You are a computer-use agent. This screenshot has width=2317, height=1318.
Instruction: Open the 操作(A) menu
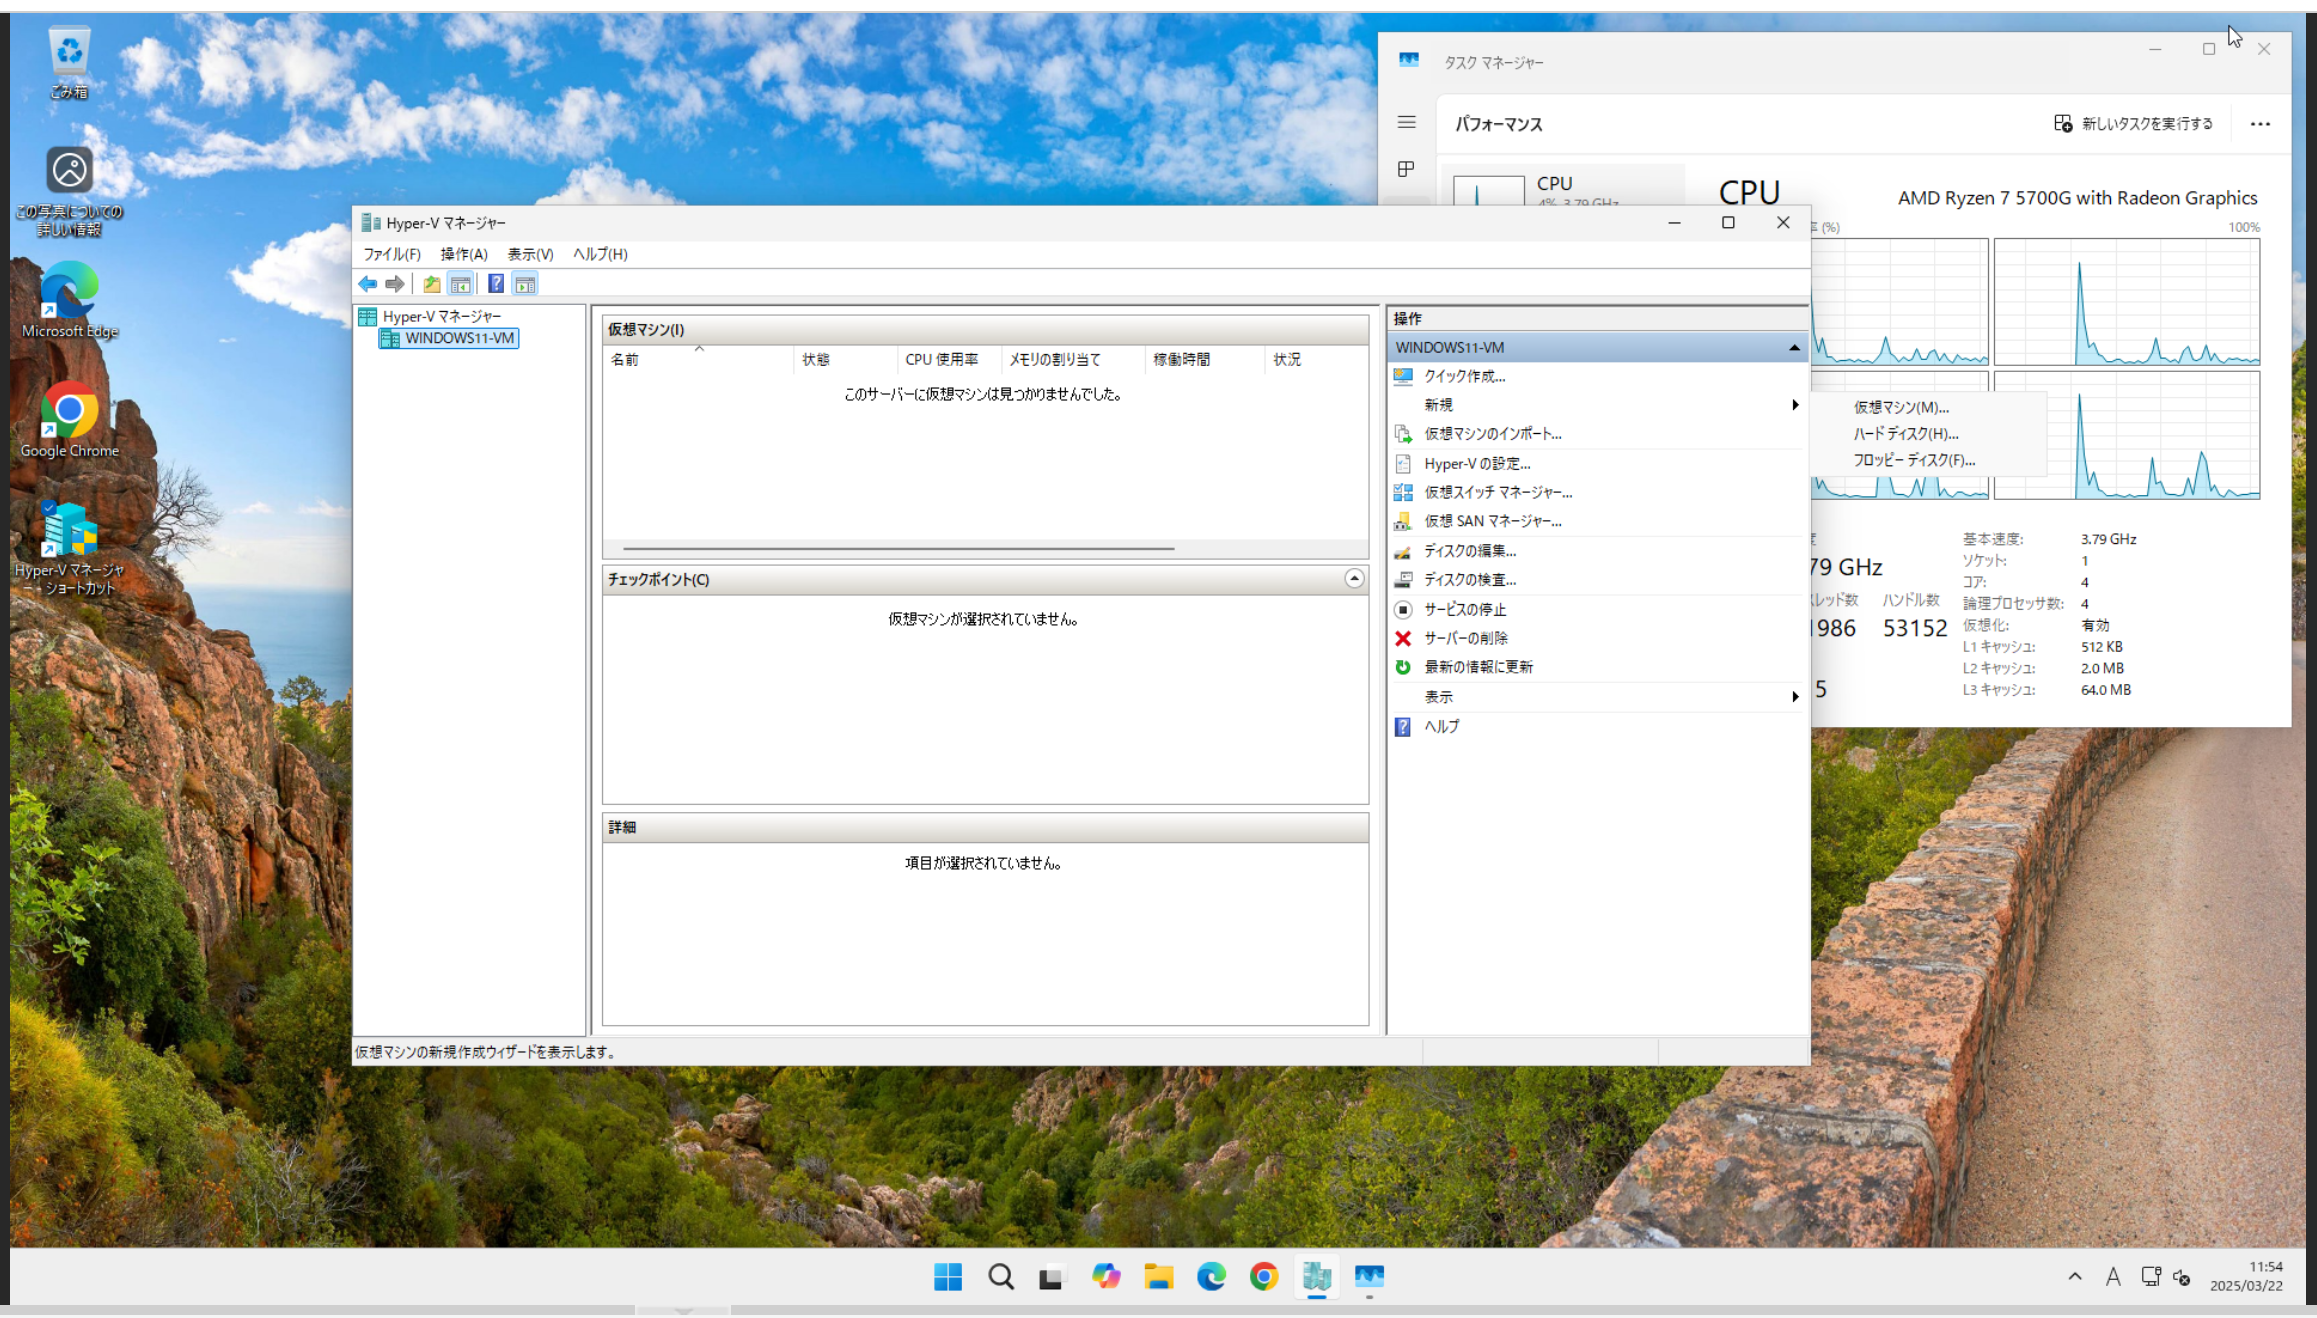click(x=463, y=254)
